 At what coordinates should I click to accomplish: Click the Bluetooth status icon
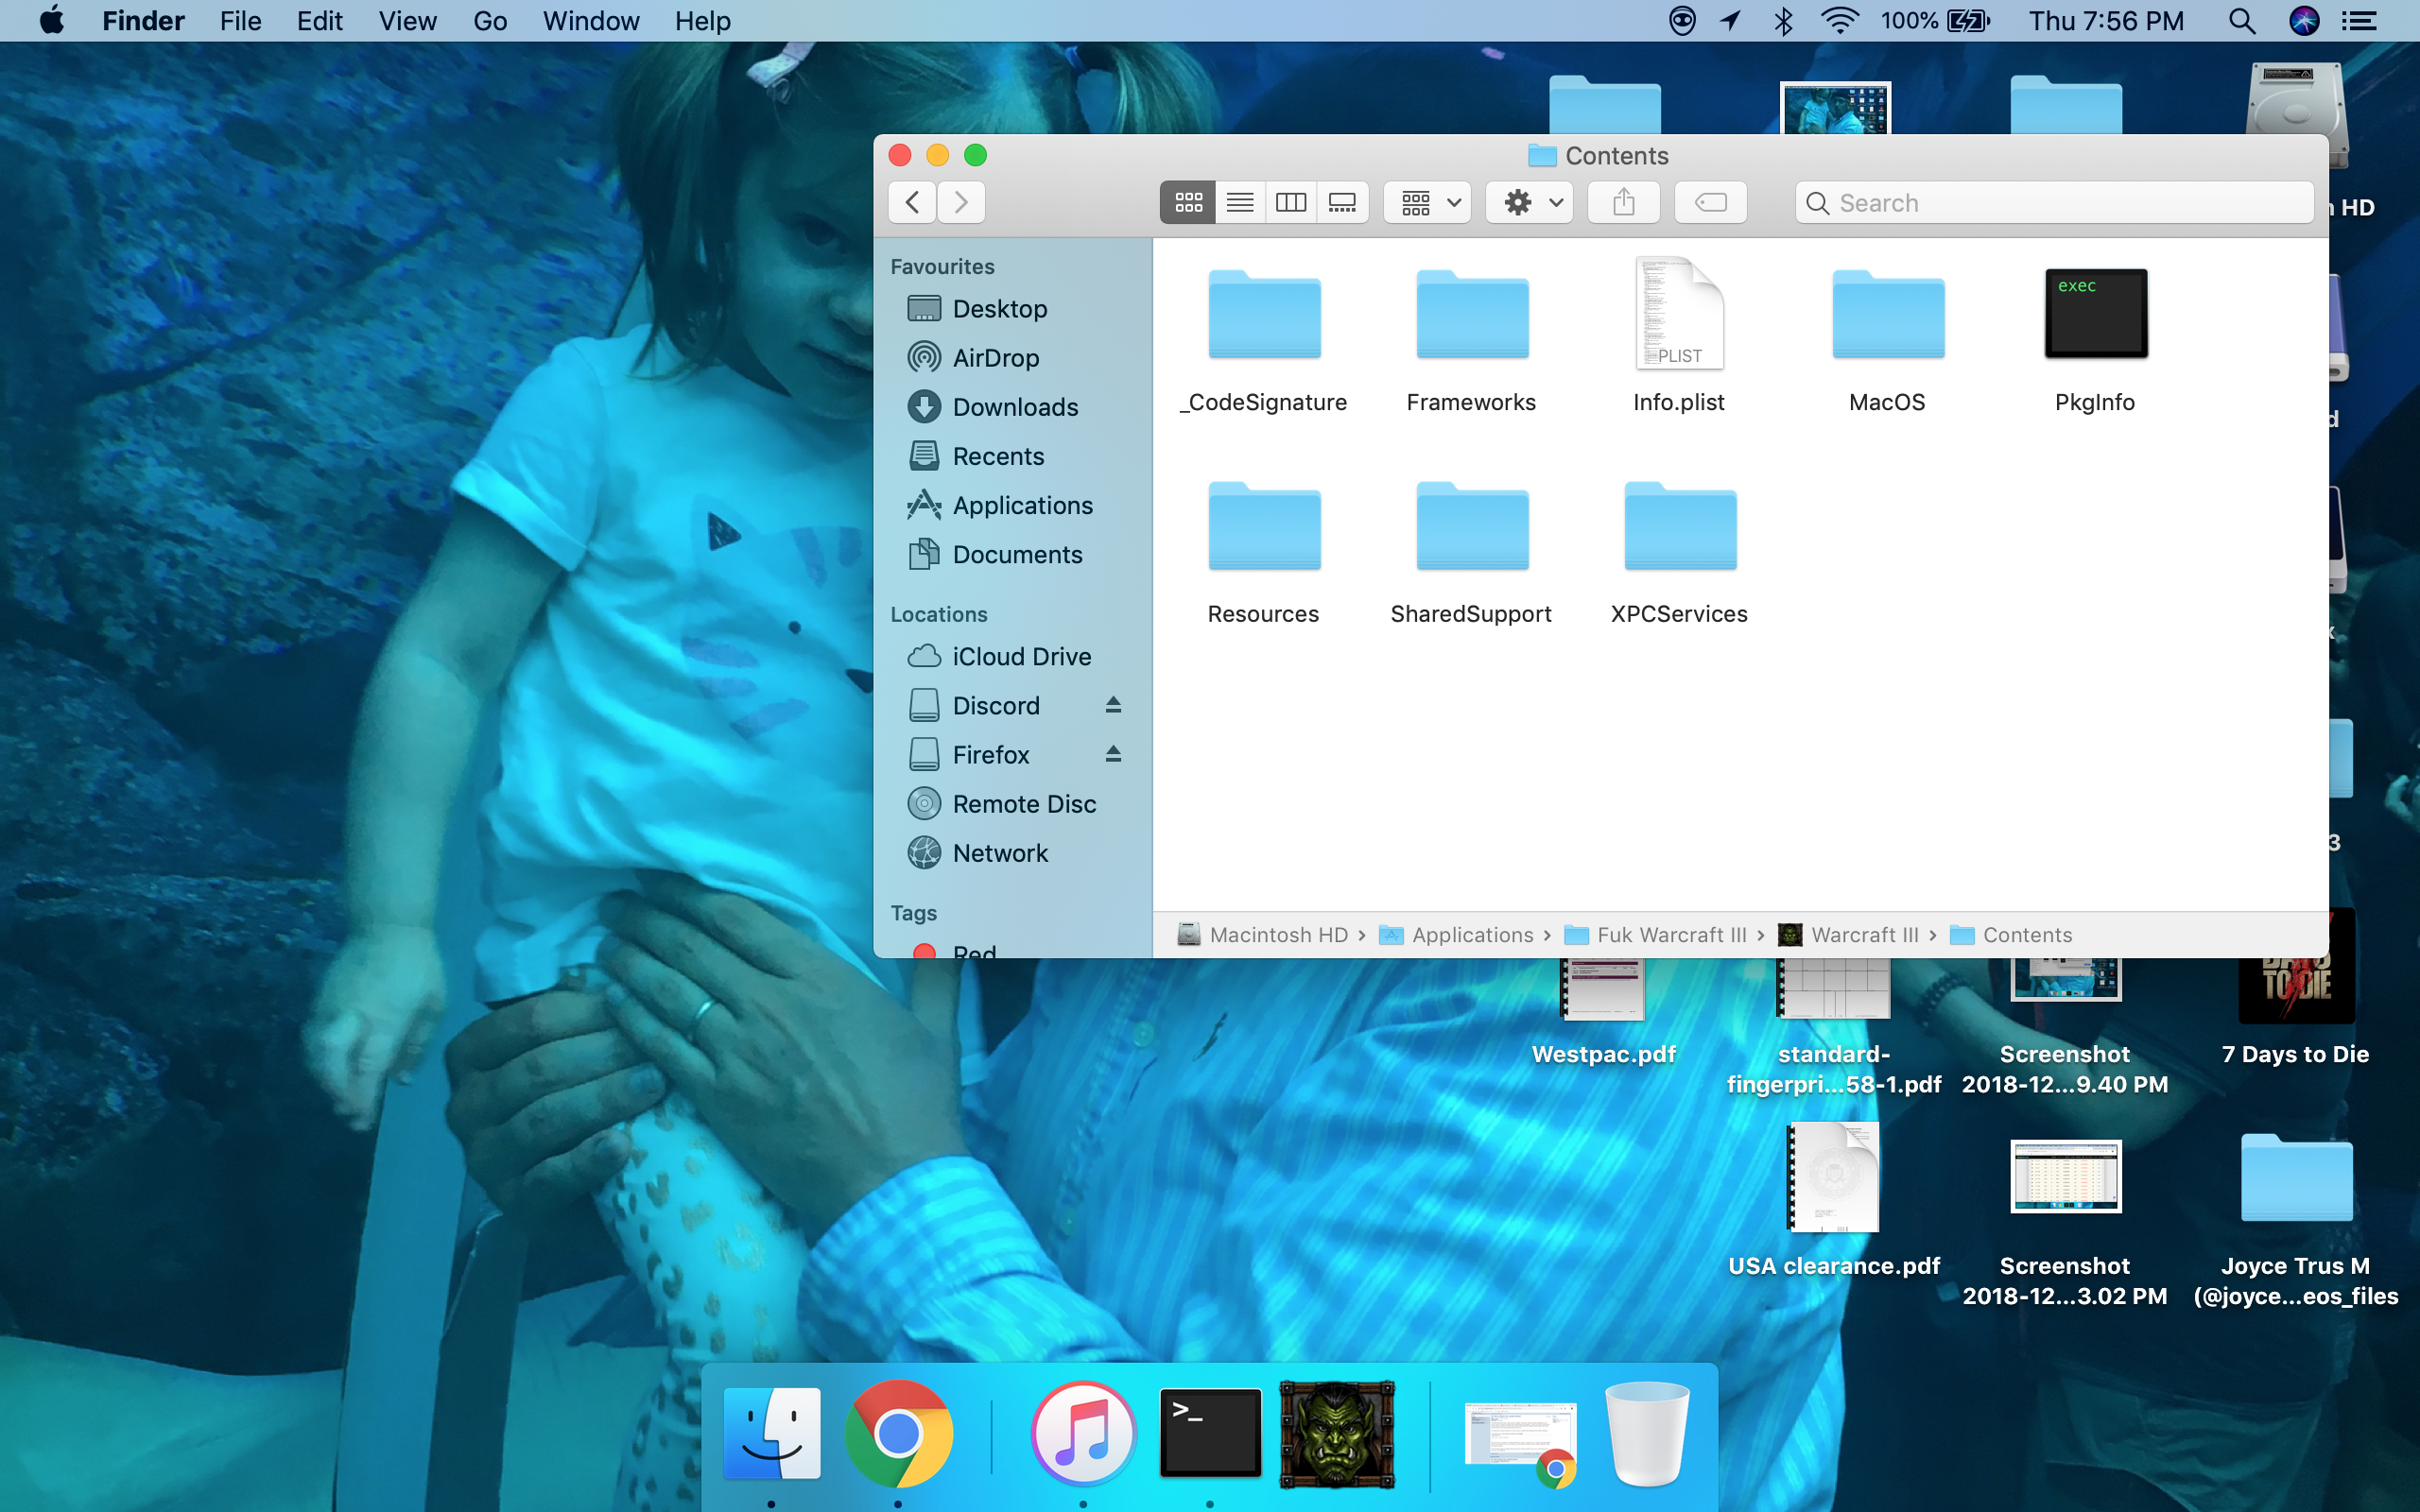(x=1783, y=21)
